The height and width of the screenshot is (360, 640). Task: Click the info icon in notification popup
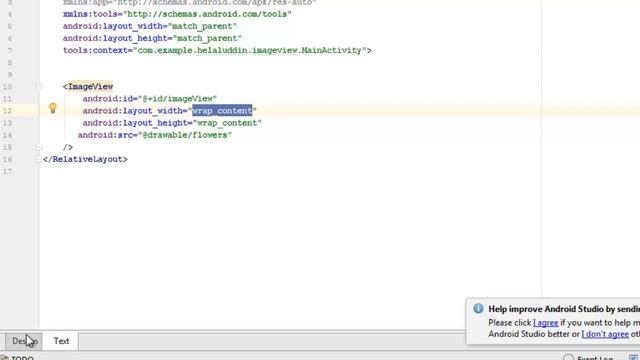pyautogui.click(x=478, y=309)
